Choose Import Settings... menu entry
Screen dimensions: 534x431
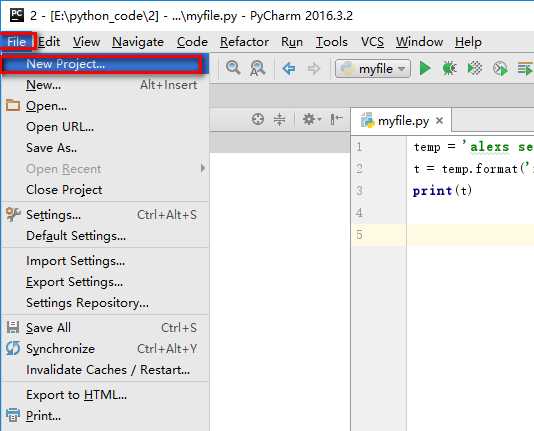105,261
